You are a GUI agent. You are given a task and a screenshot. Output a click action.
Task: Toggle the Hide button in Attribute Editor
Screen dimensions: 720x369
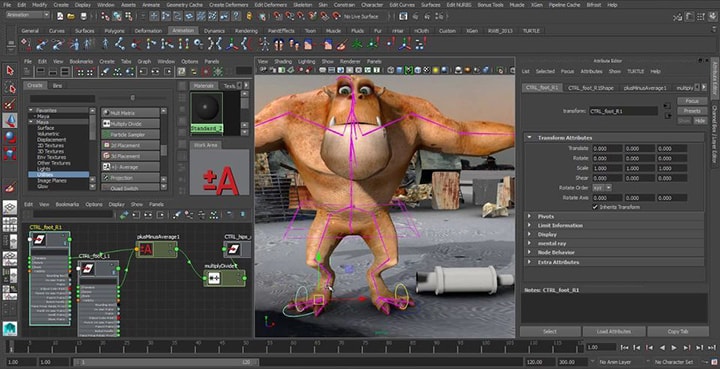(700, 120)
